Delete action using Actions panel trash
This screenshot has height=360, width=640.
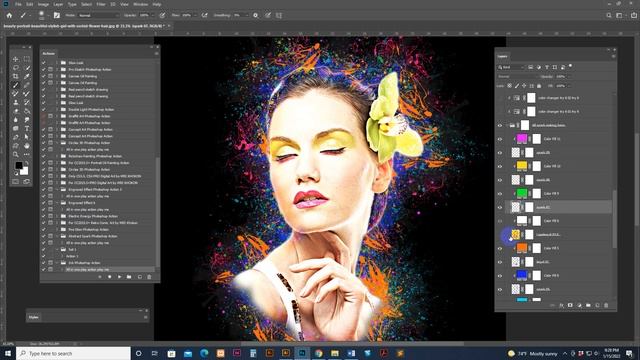(x=149, y=277)
